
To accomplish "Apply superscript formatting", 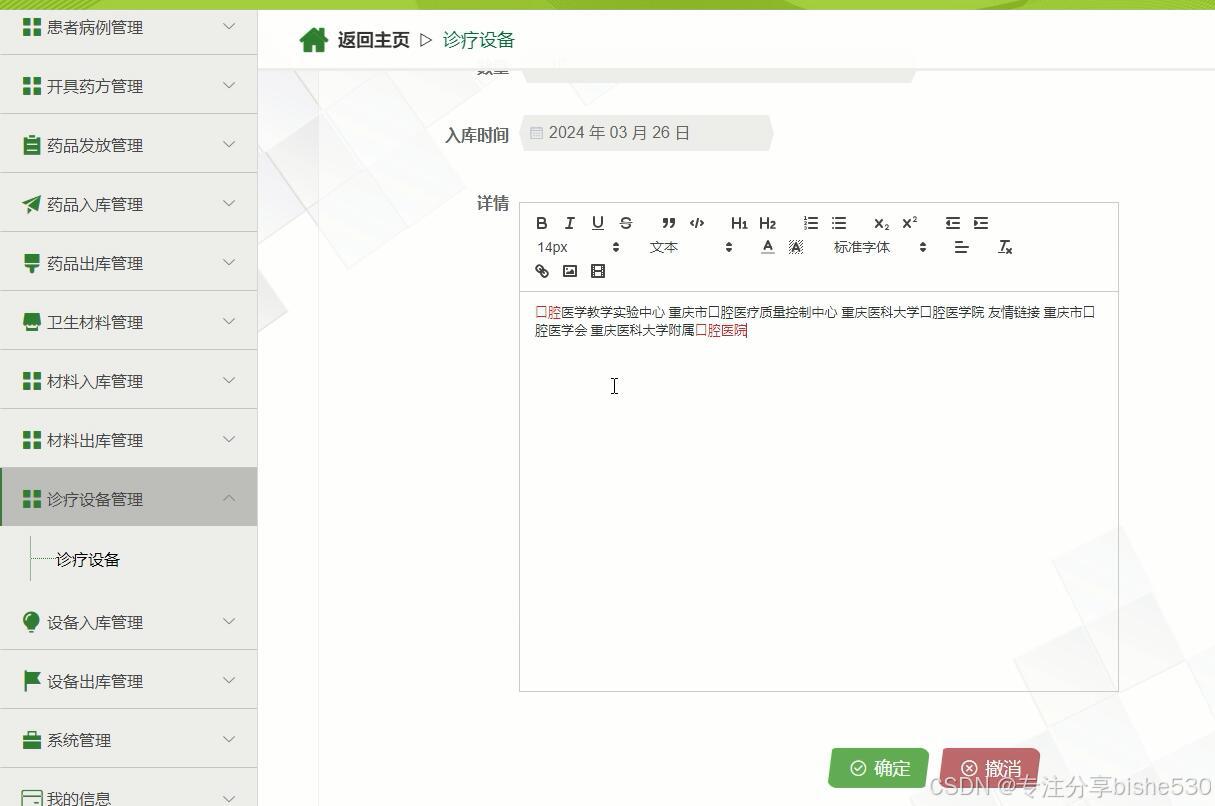I will tap(909, 223).
